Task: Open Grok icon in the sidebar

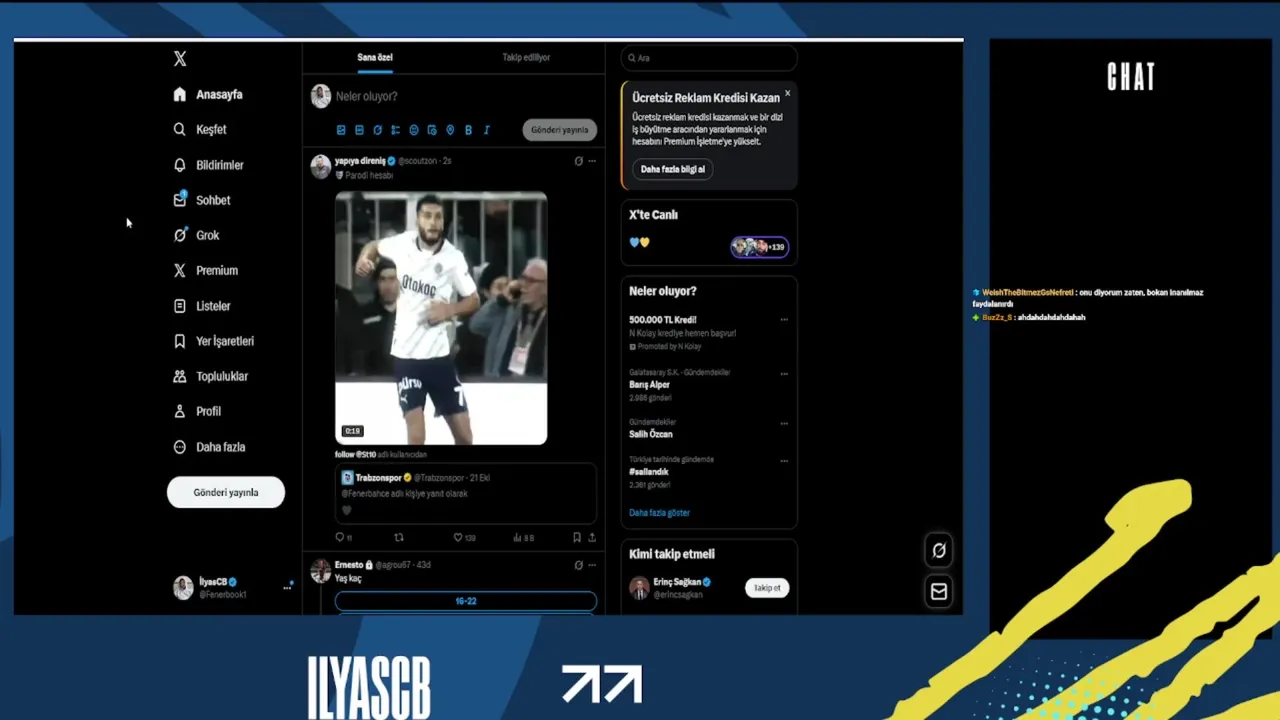Action: point(180,235)
